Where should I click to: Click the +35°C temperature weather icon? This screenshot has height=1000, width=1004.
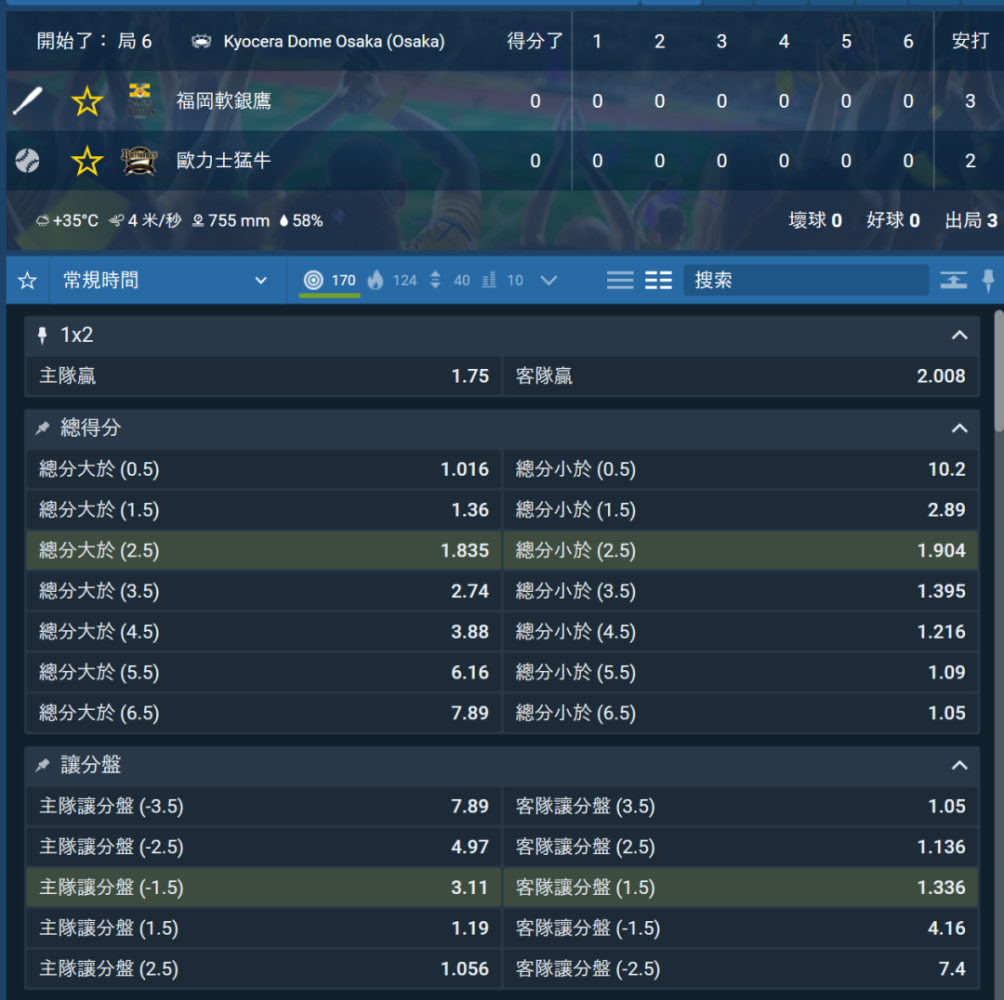[42, 222]
